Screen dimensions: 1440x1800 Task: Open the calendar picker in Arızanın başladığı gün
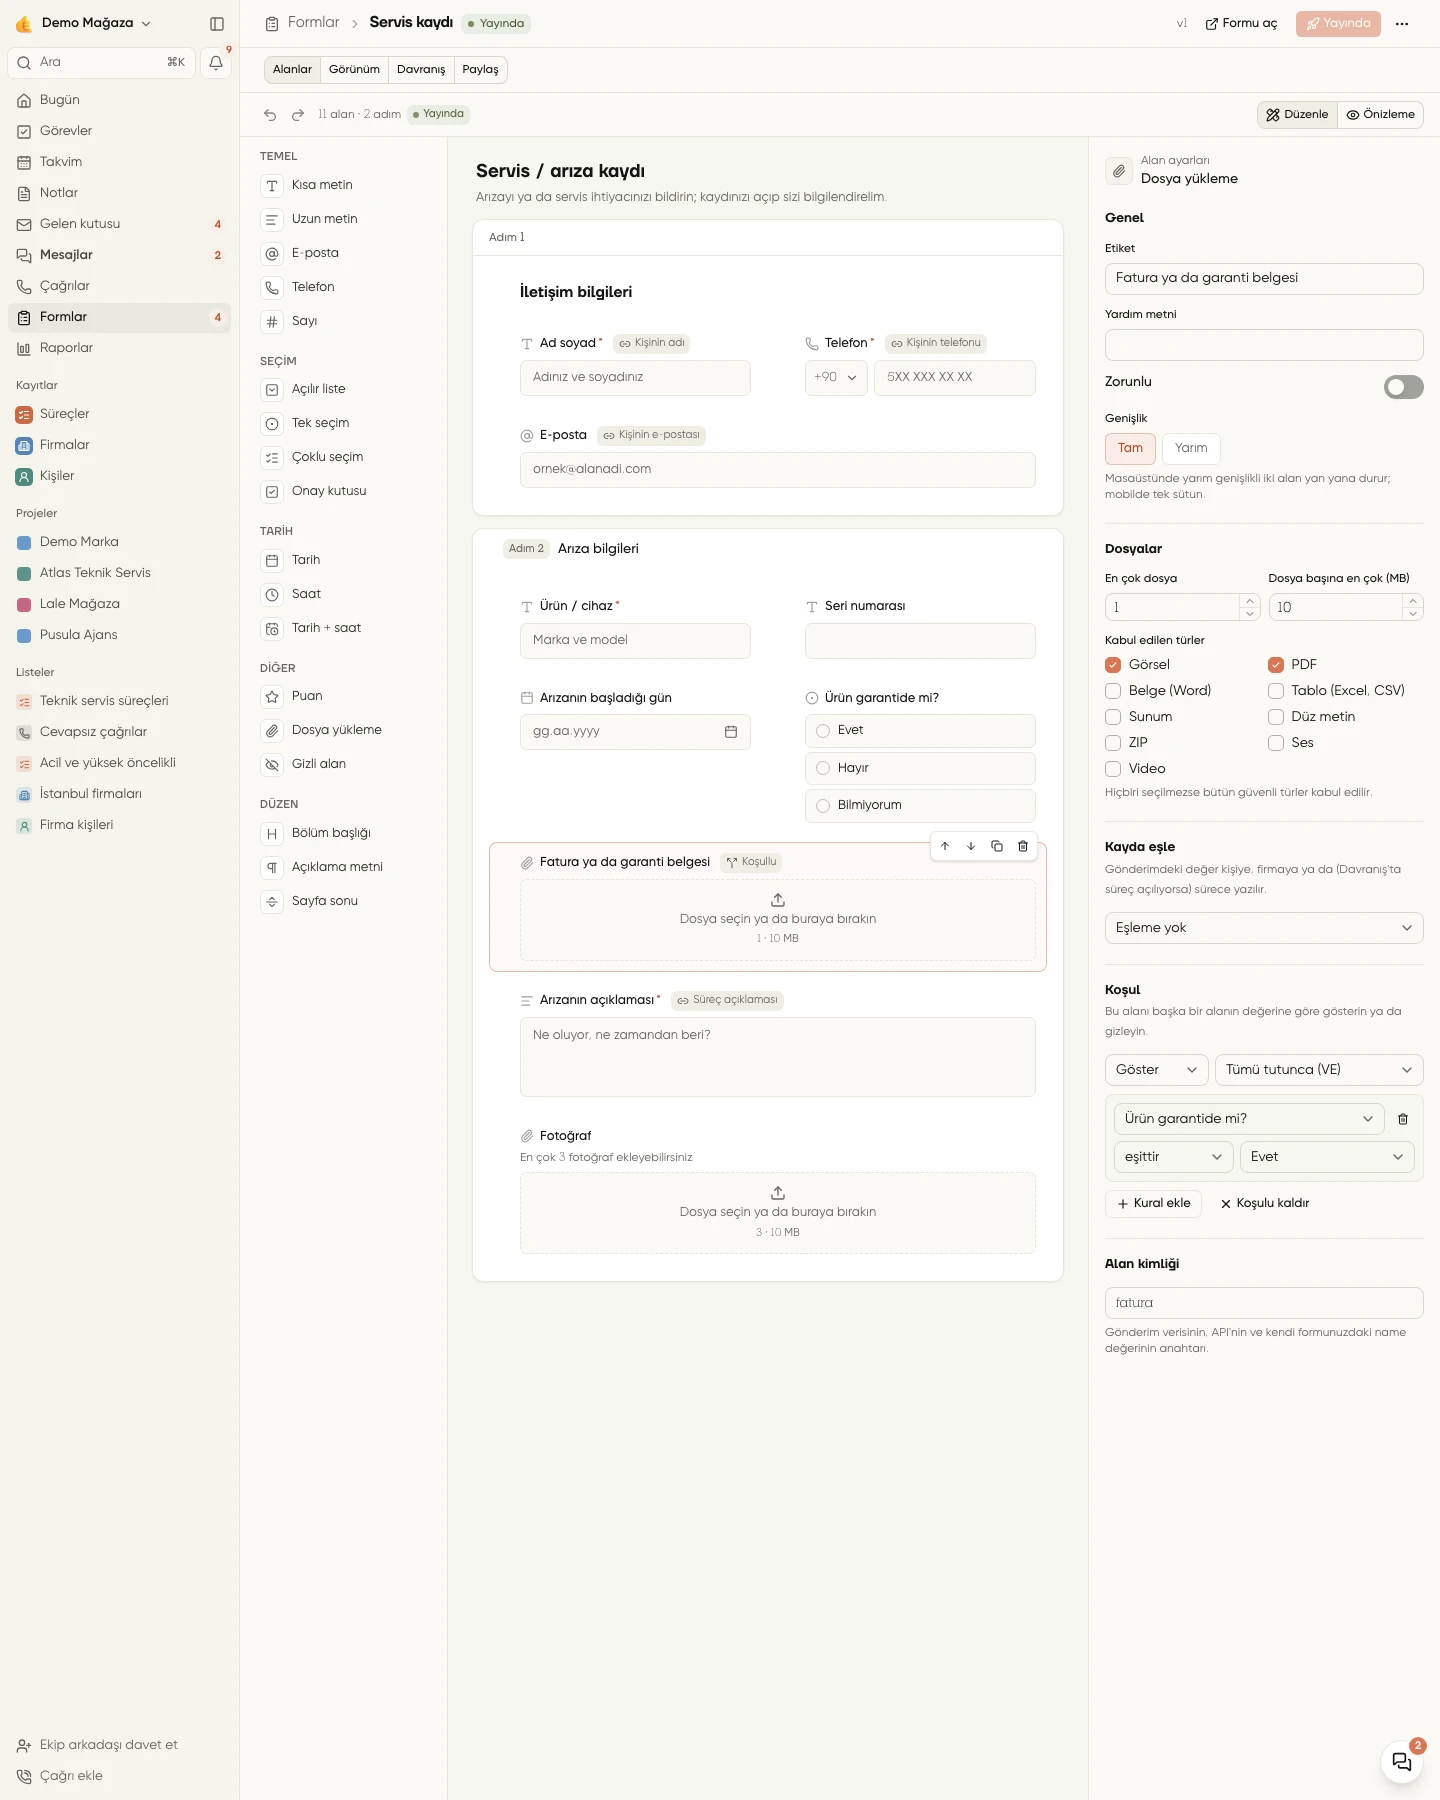(731, 732)
